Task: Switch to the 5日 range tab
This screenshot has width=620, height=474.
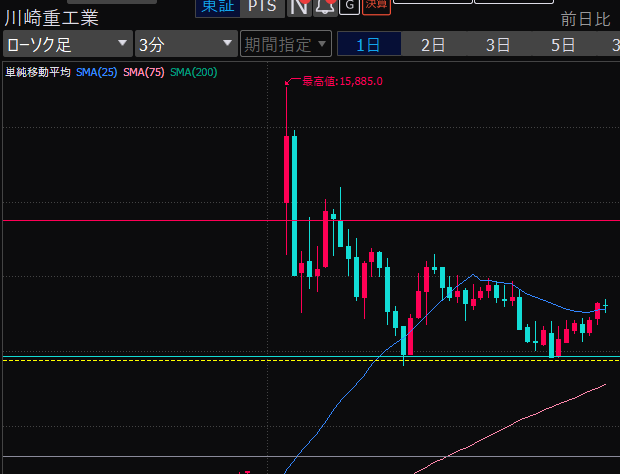Action: pyautogui.click(x=563, y=44)
